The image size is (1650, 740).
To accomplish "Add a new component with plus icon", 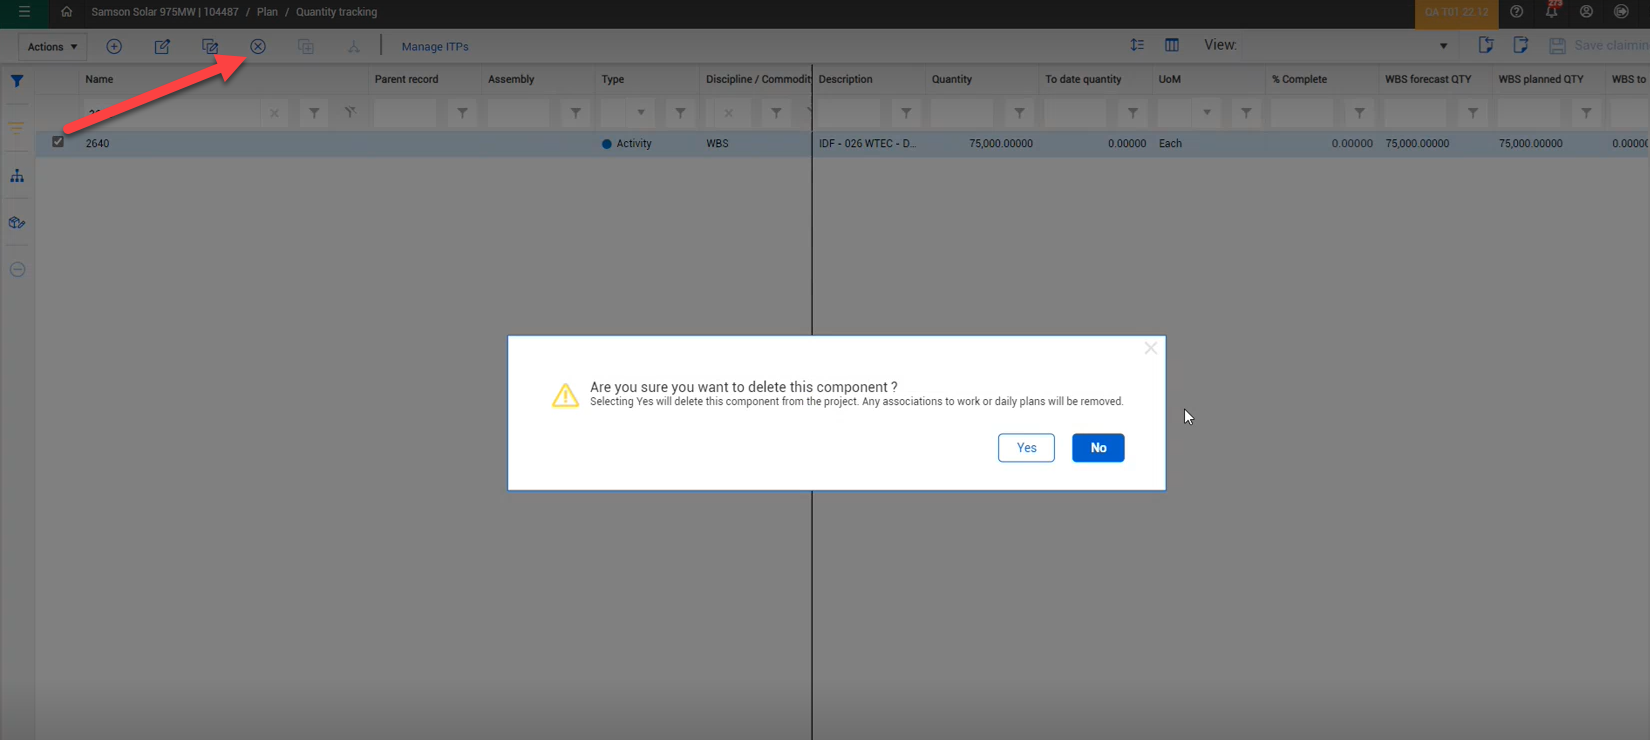I will 114,46.
